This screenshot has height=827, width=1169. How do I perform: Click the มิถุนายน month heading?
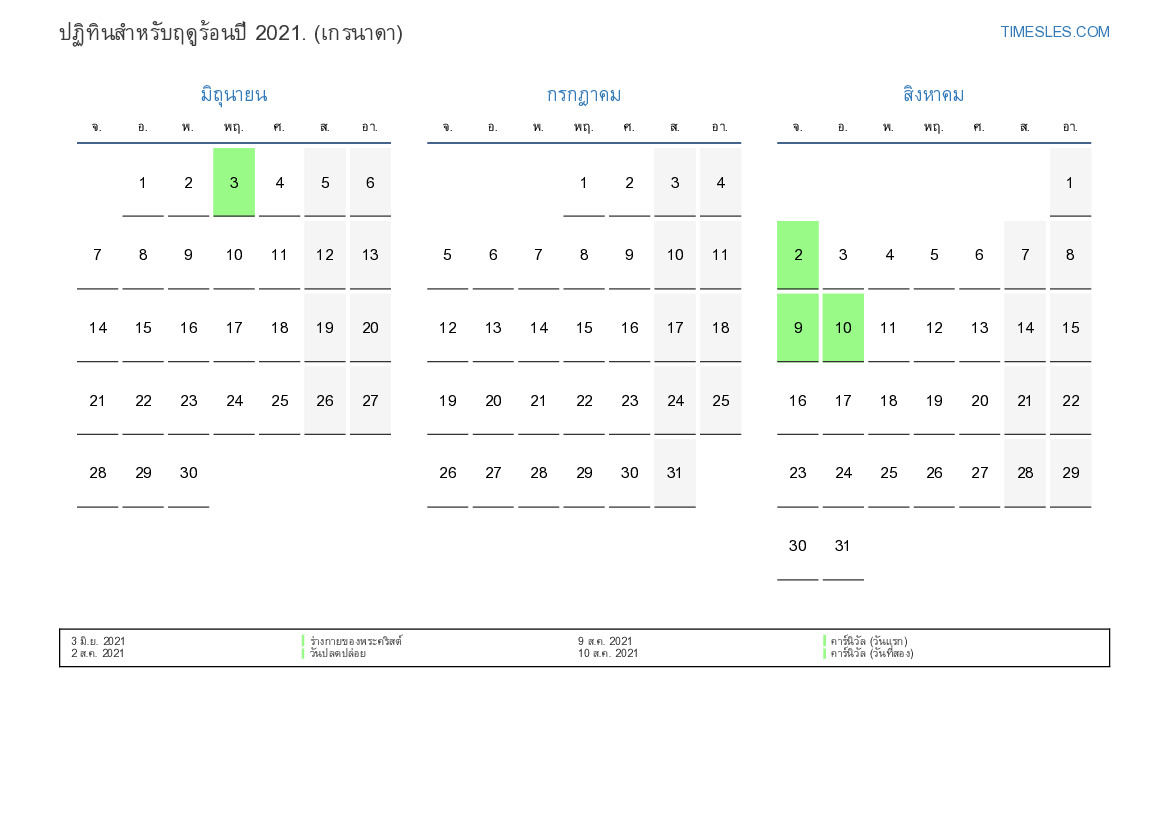click(233, 95)
